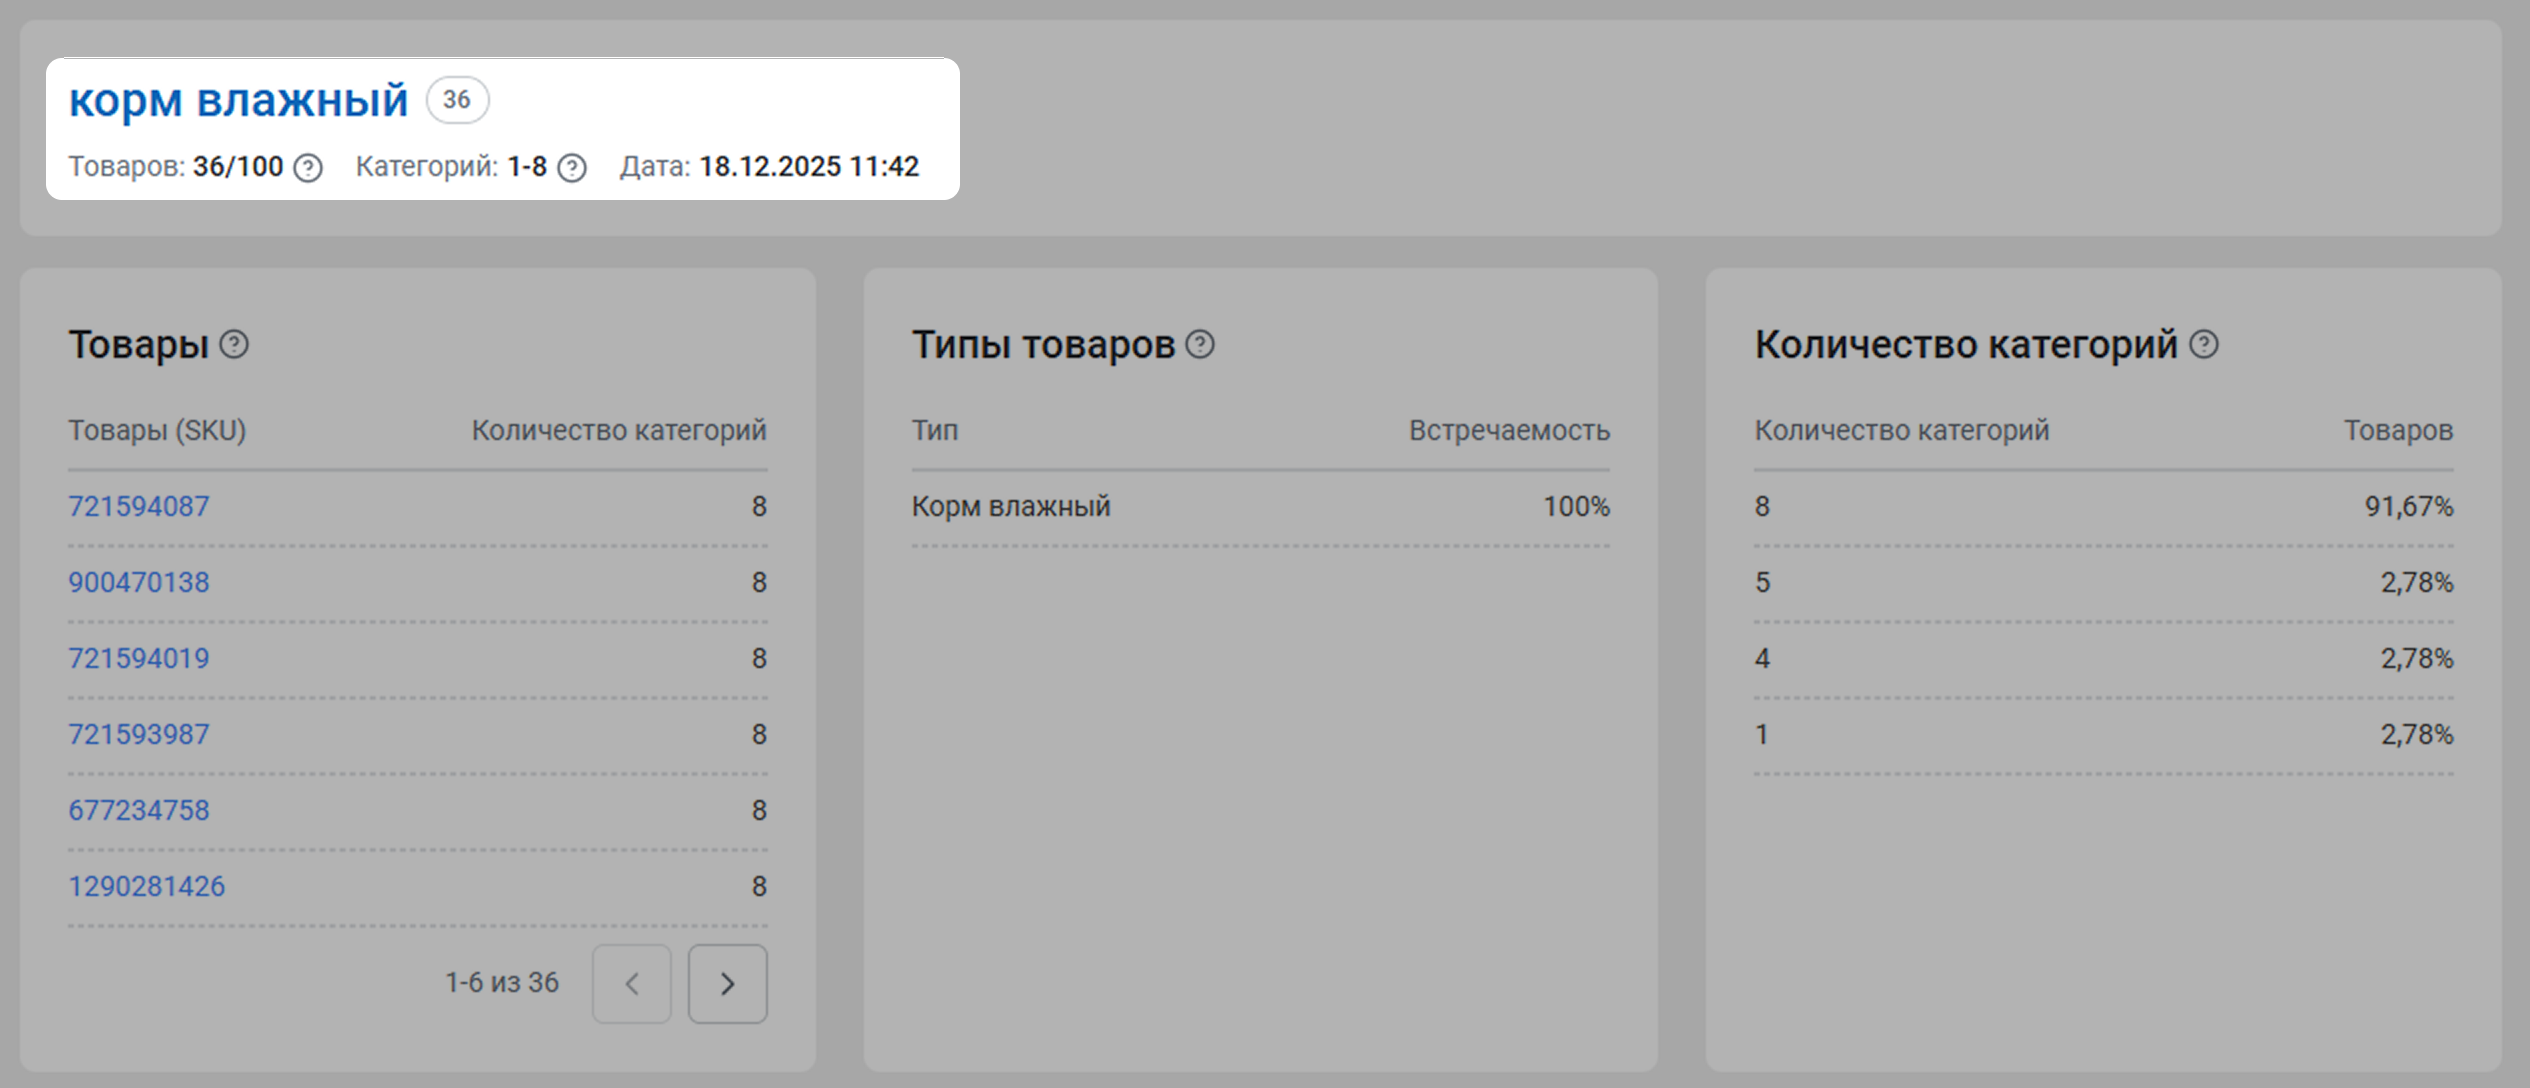
Task: Open SKU 721594019 link
Action: (x=139, y=658)
